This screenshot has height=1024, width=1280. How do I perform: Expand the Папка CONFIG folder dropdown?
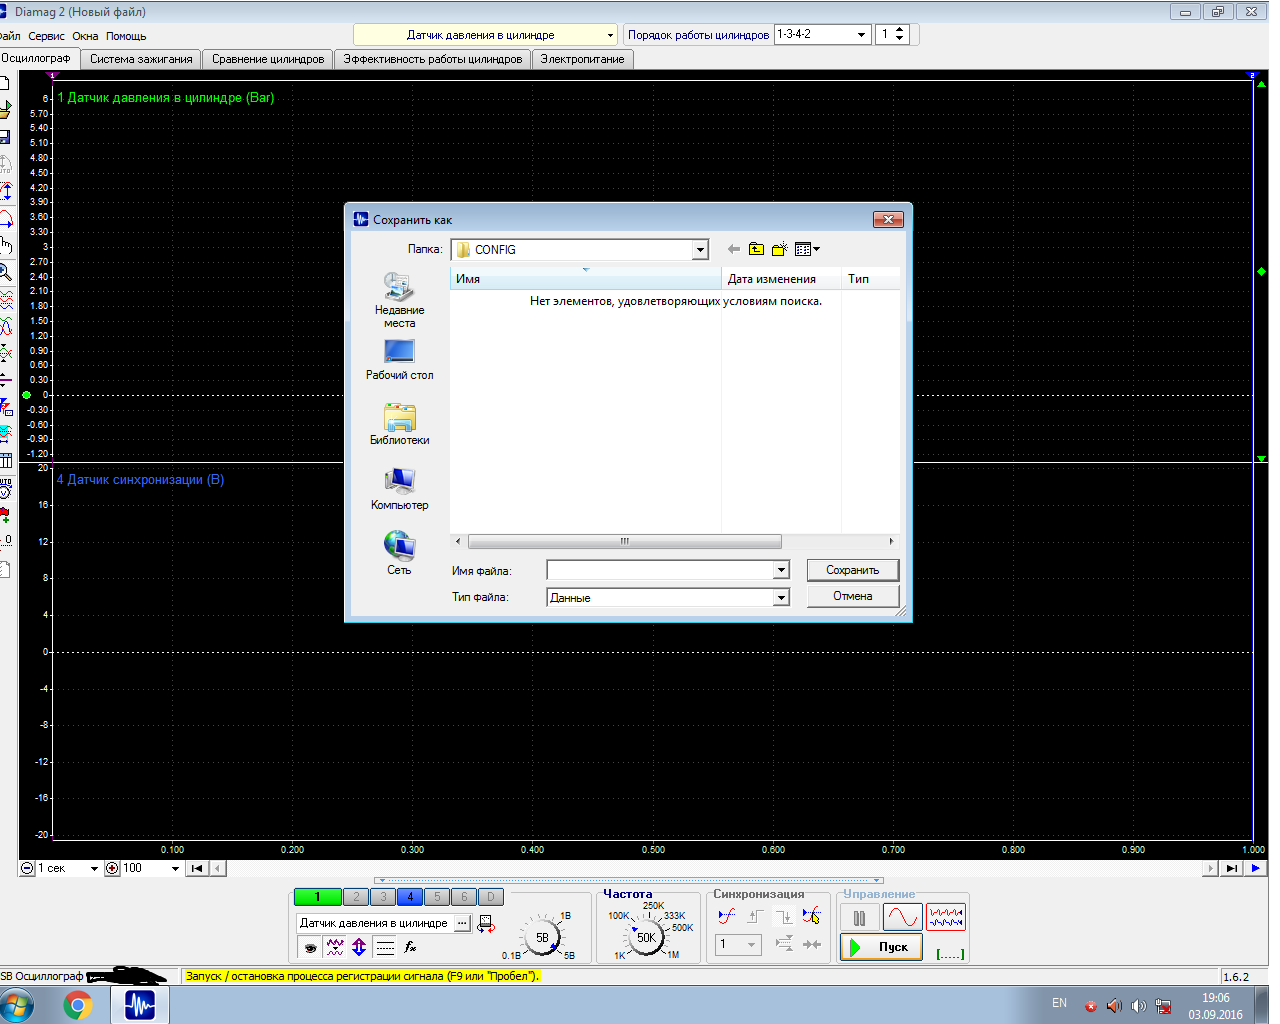coord(700,249)
